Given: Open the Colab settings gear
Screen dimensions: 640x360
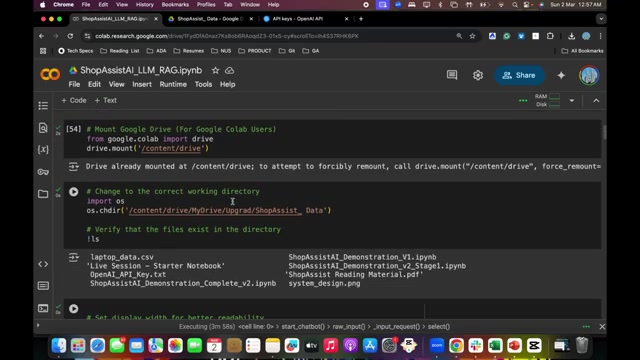Looking at the screenshot, I should coord(478,75).
